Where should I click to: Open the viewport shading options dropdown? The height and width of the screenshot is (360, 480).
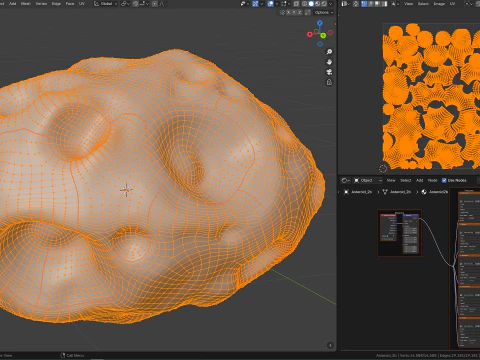click(331, 4)
